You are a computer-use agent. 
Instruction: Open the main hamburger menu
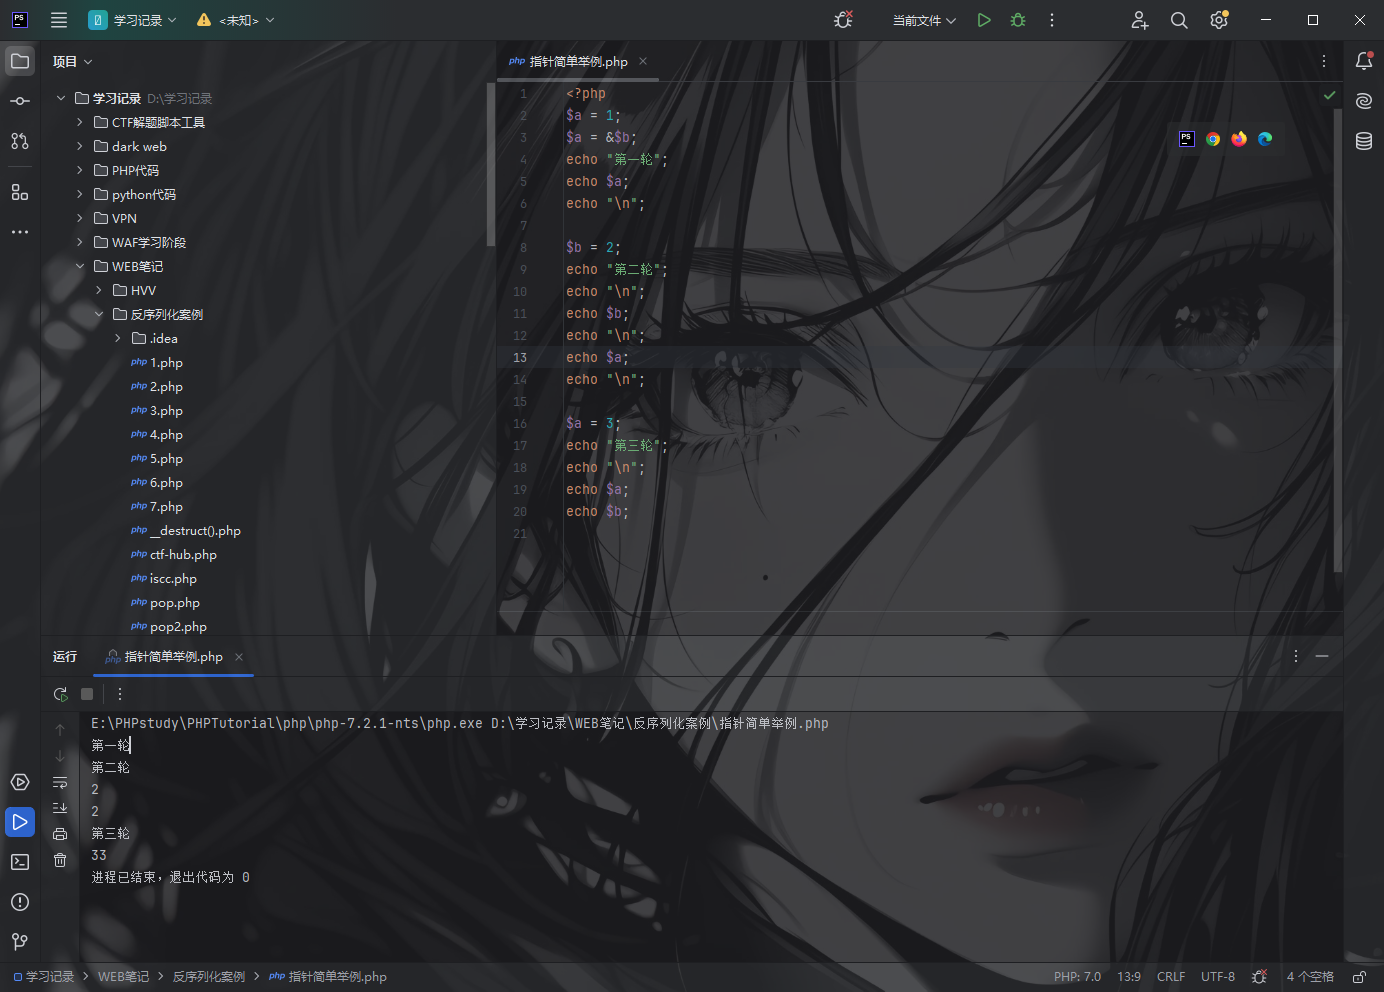point(59,20)
